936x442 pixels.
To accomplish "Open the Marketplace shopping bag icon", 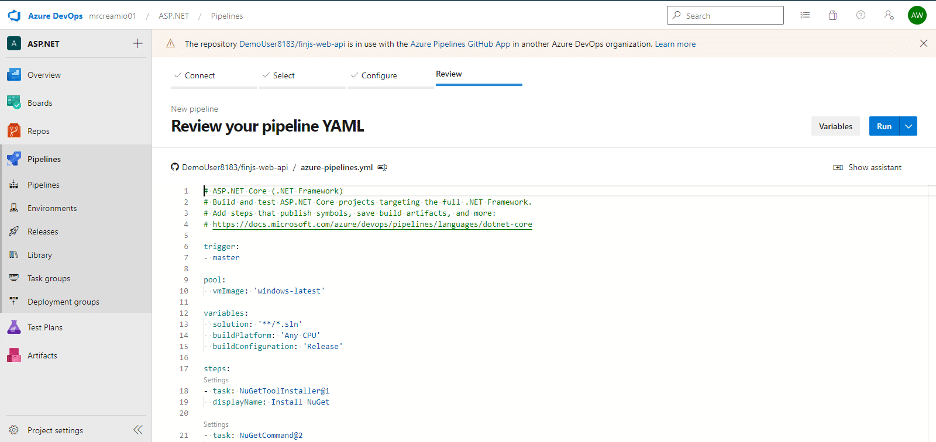I will click(x=833, y=16).
